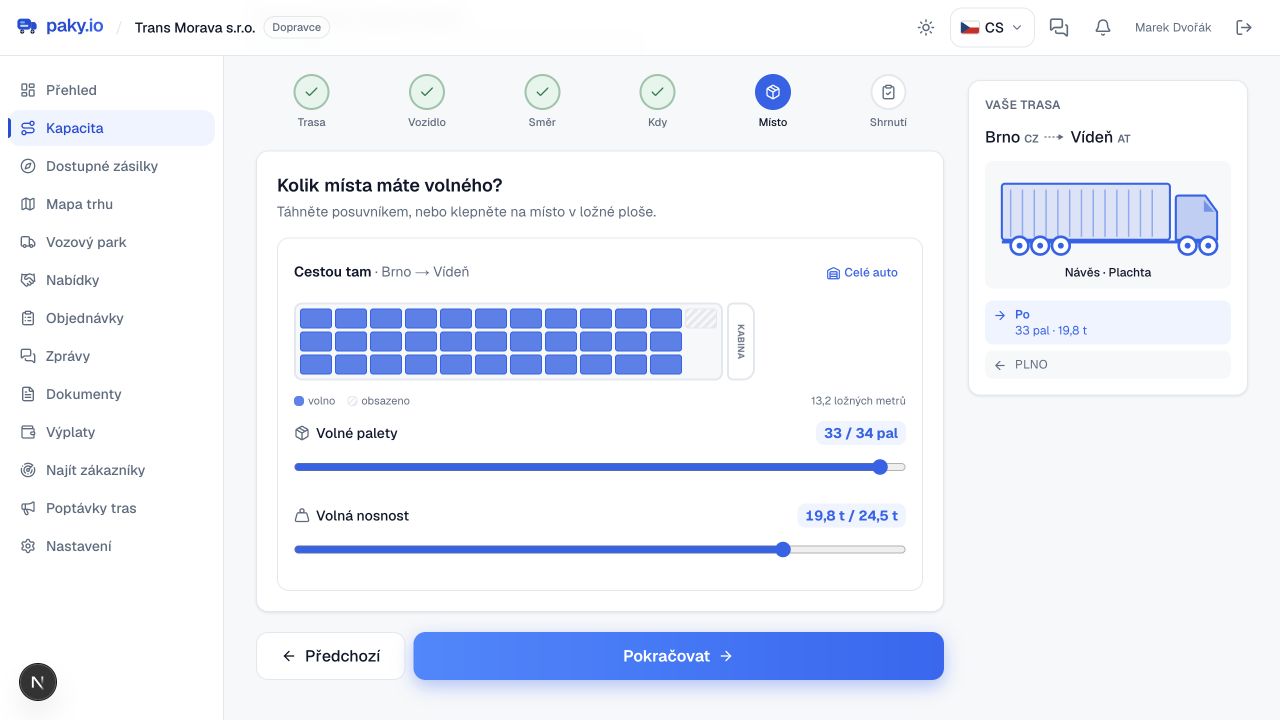The image size is (1280, 720).
Task: Click the logout icon
Action: 1244,28
